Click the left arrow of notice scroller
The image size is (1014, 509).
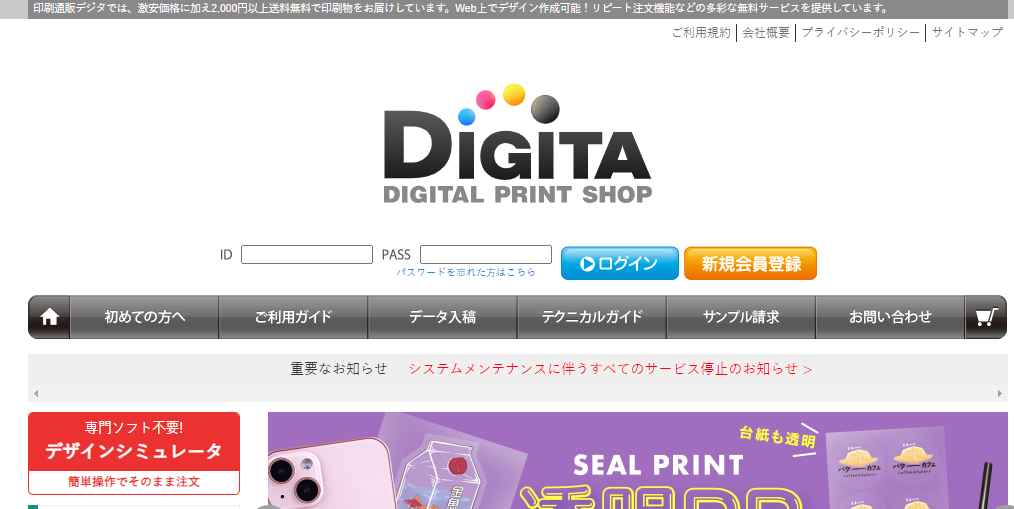click(x=36, y=393)
